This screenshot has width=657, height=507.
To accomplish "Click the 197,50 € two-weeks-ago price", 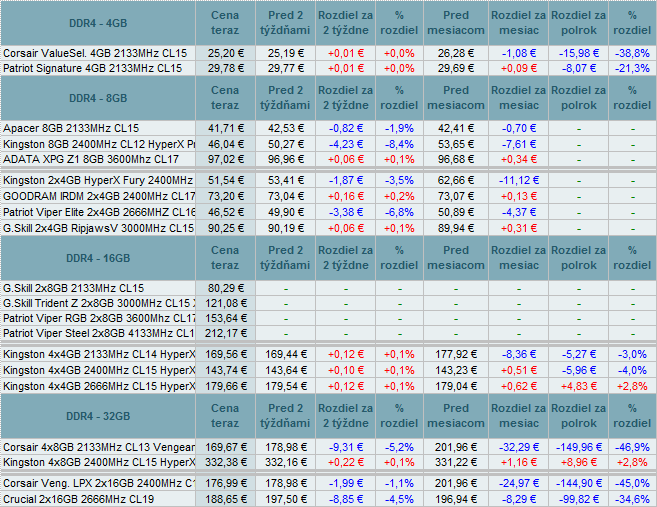I will pos(286,499).
